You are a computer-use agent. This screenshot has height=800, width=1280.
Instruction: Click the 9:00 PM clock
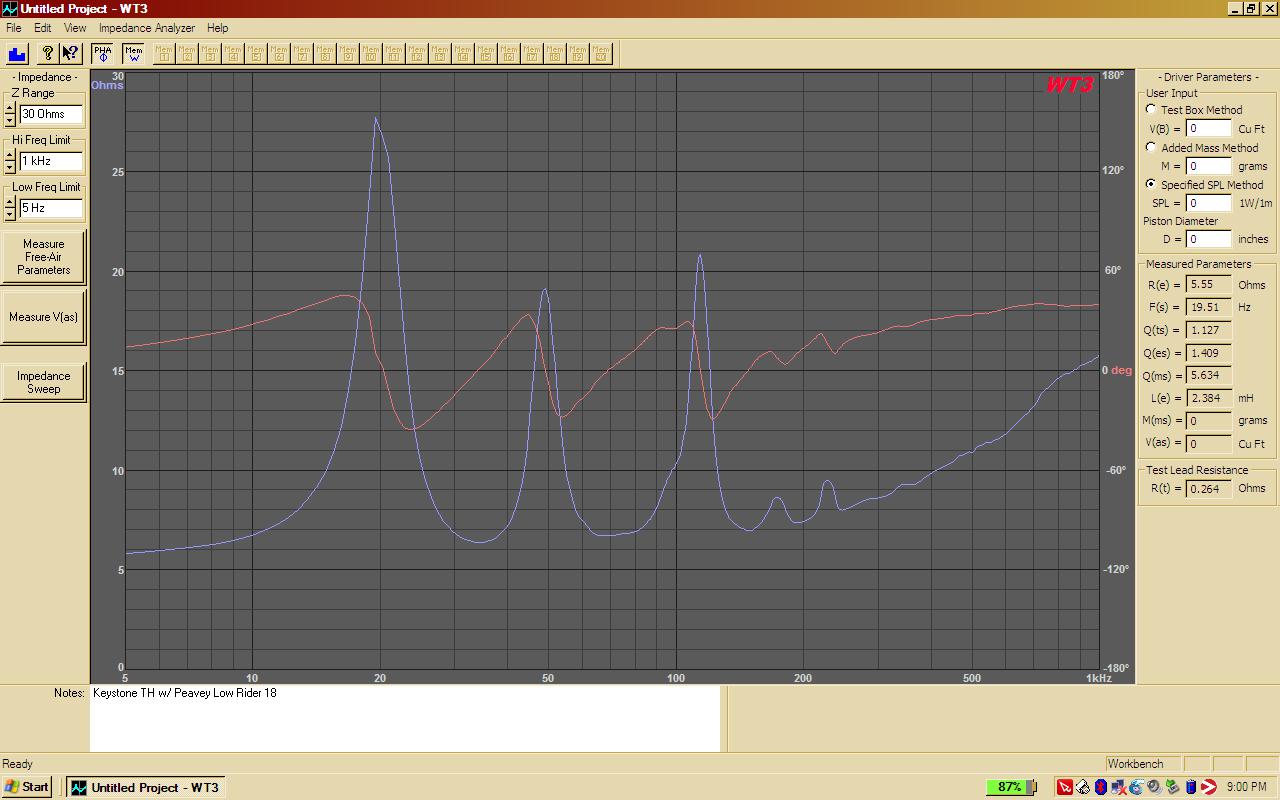tap(1246, 787)
